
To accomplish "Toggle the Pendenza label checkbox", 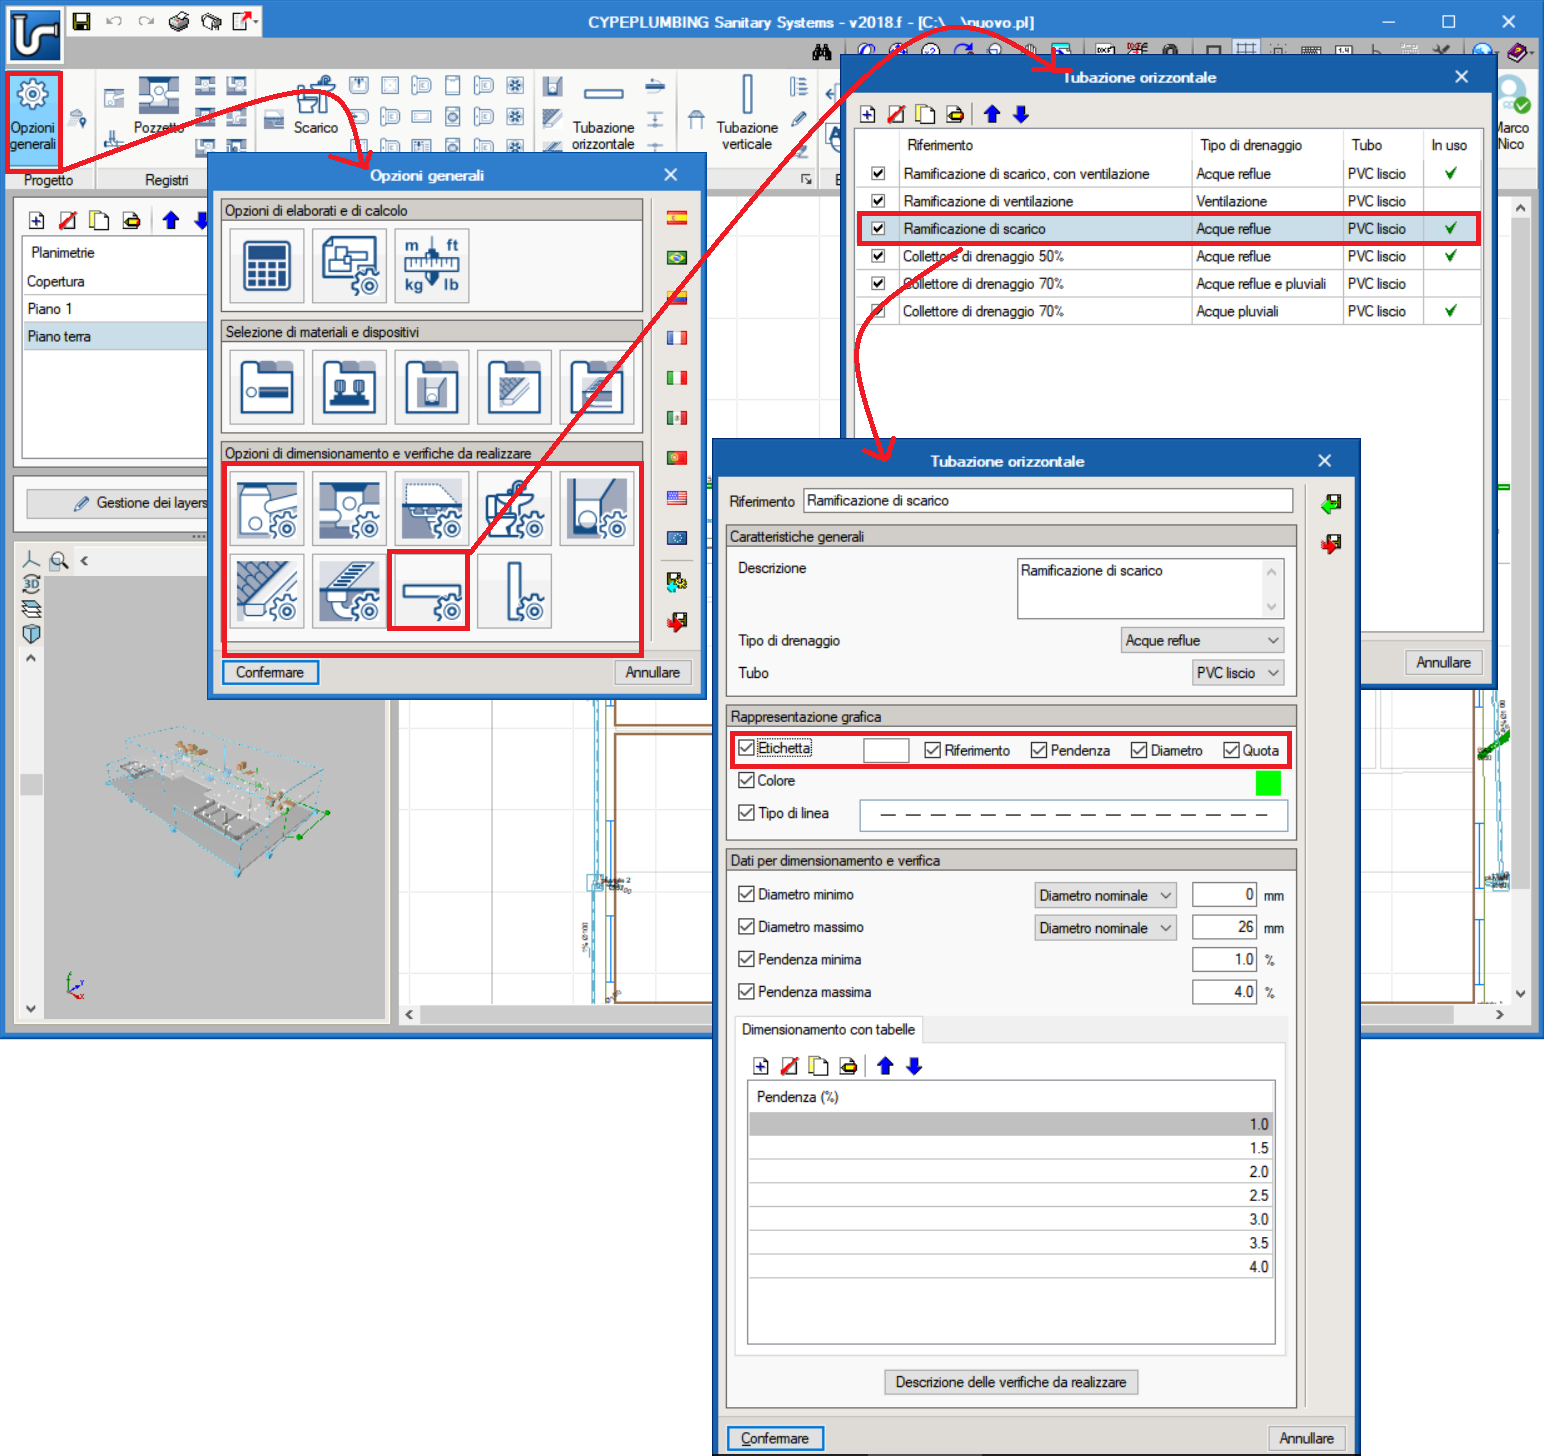I will click(1039, 750).
